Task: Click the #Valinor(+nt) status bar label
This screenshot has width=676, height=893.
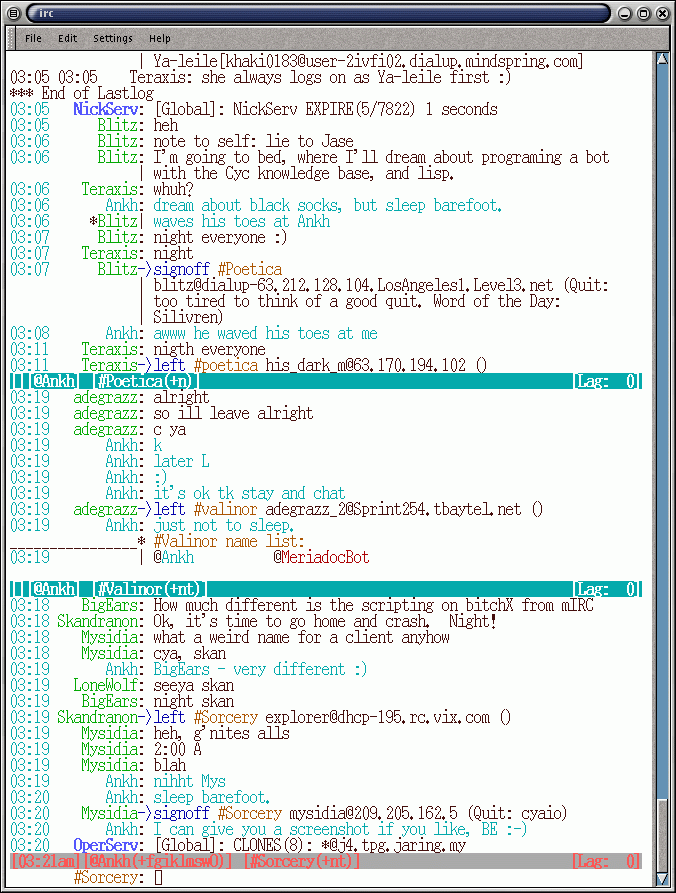Action: tap(149, 589)
